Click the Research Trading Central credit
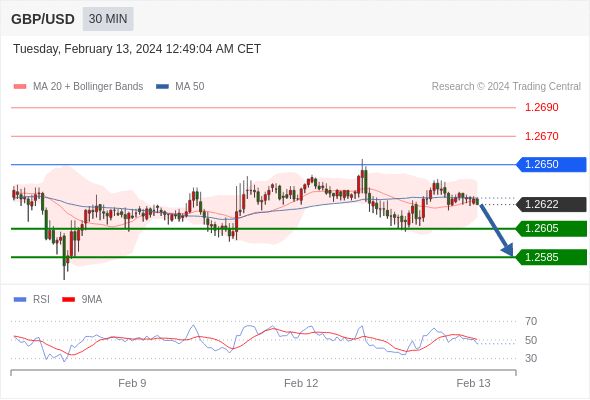 tap(506, 87)
